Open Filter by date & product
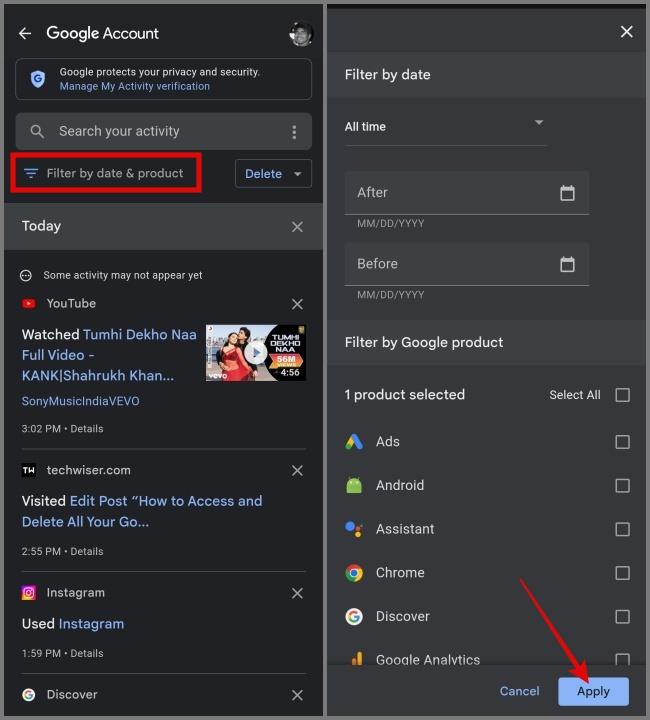 coord(106,173)
